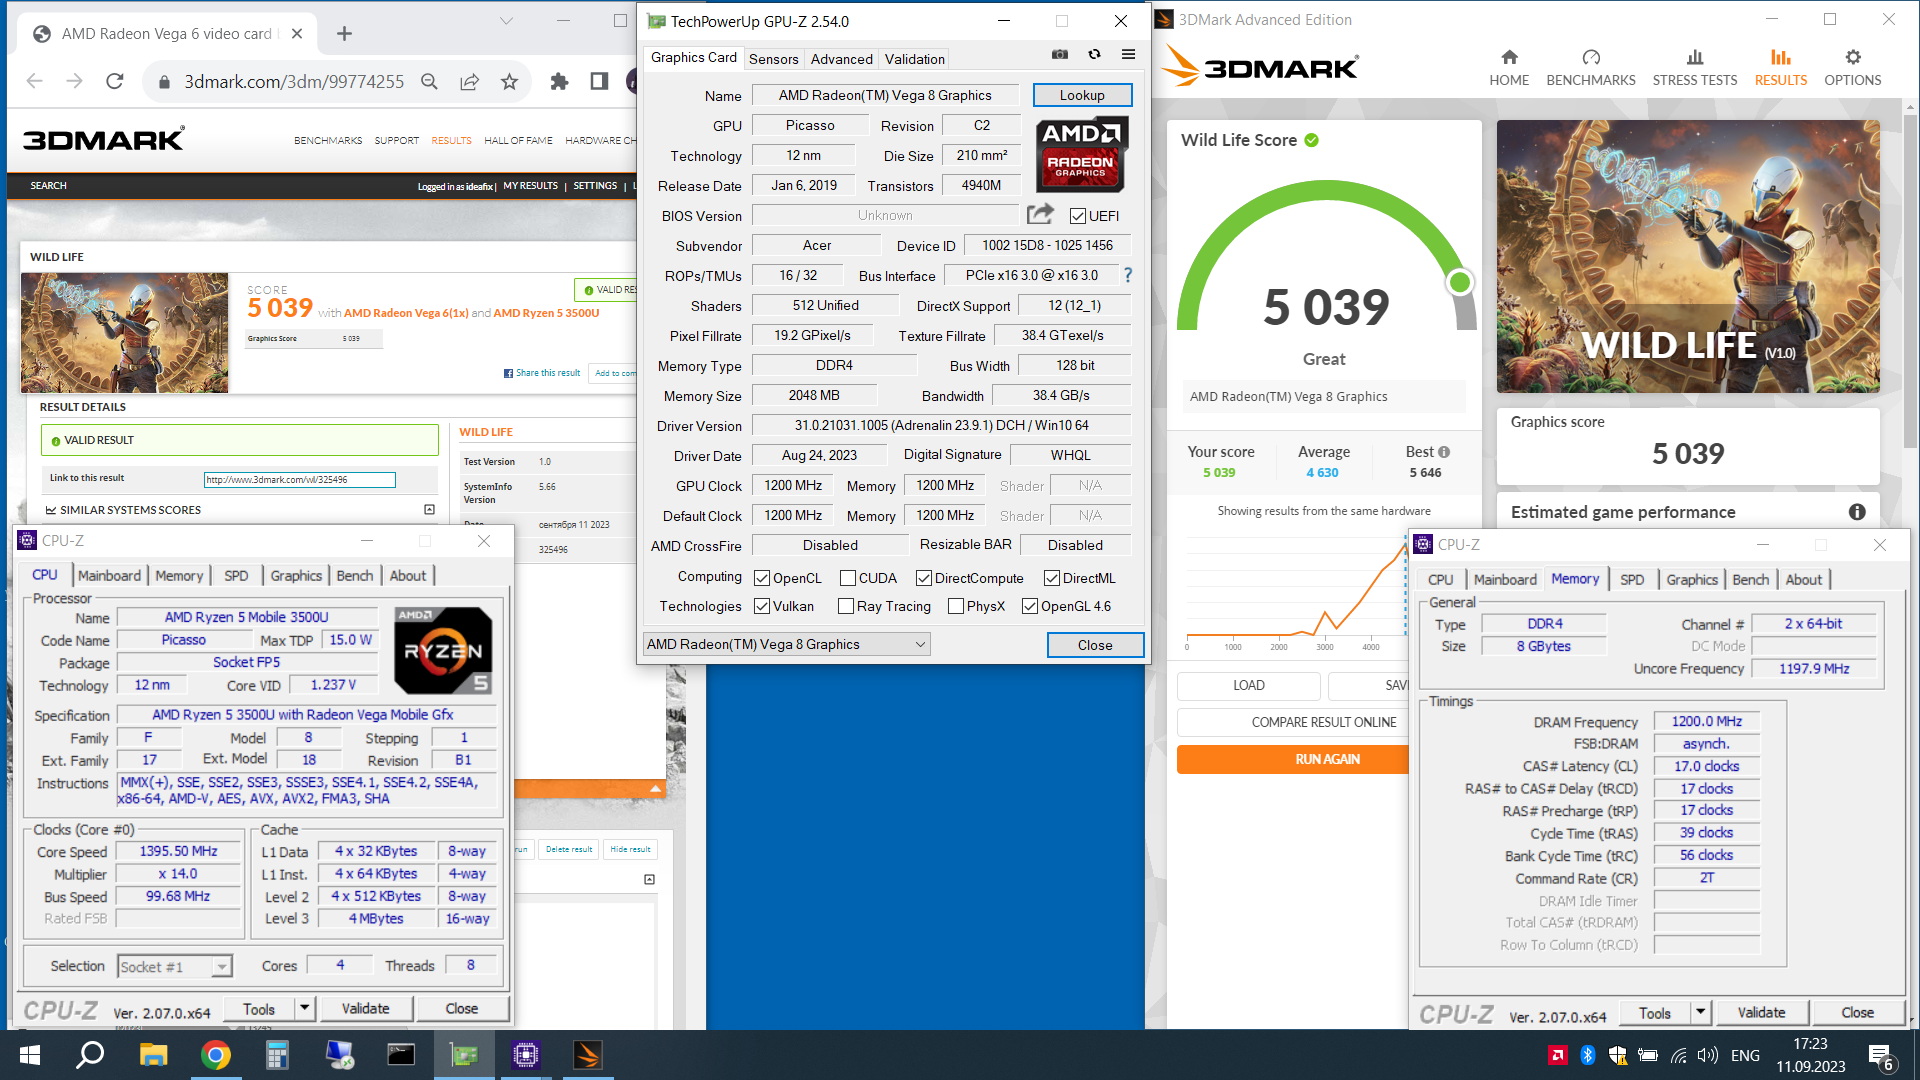Open Chrome extensions puzzle icon
This screenshot has width=1920, height=1080.
click(559, 82)
